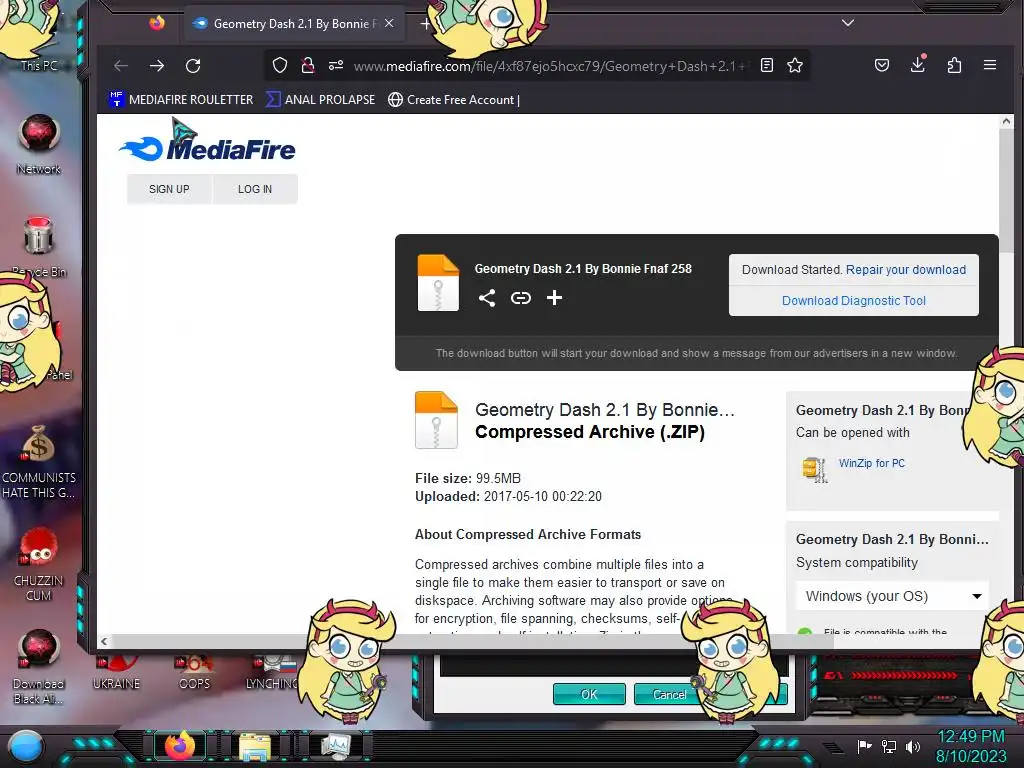Open the Firefox hamburger menu
The height and width of the screenshot is (768, 1024).
(x=990, y=65)
